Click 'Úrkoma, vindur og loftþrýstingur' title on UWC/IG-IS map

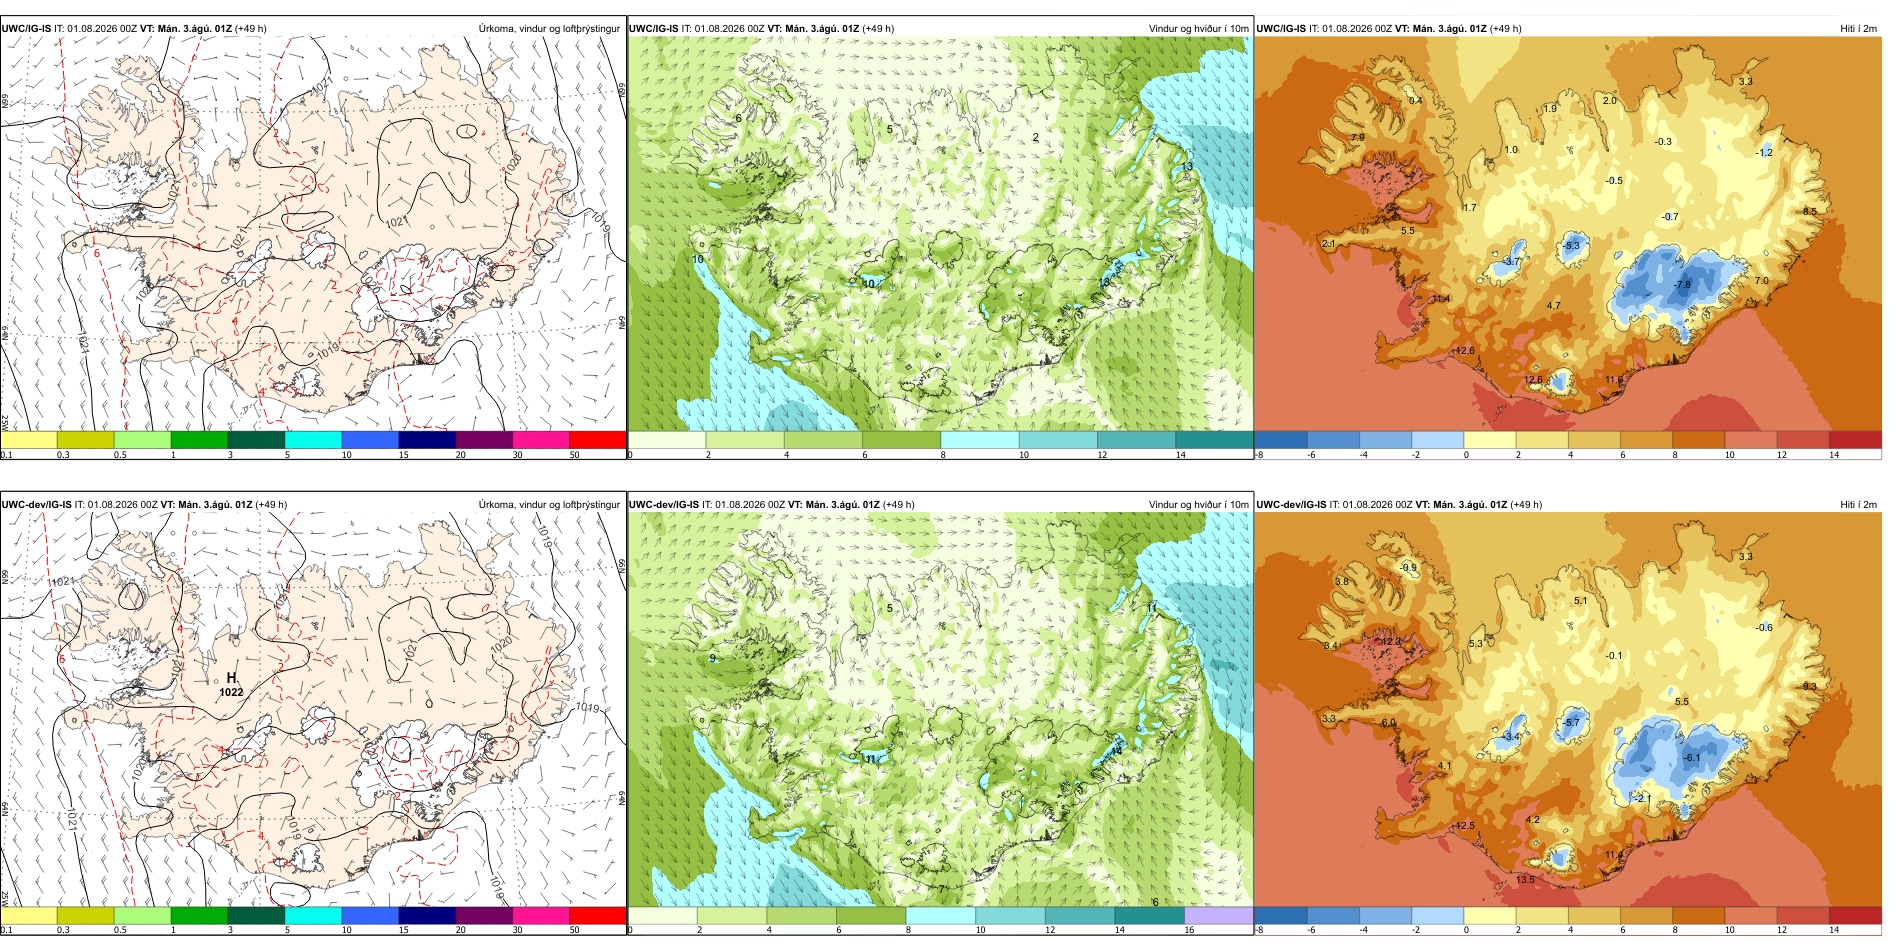coord(549,29)
